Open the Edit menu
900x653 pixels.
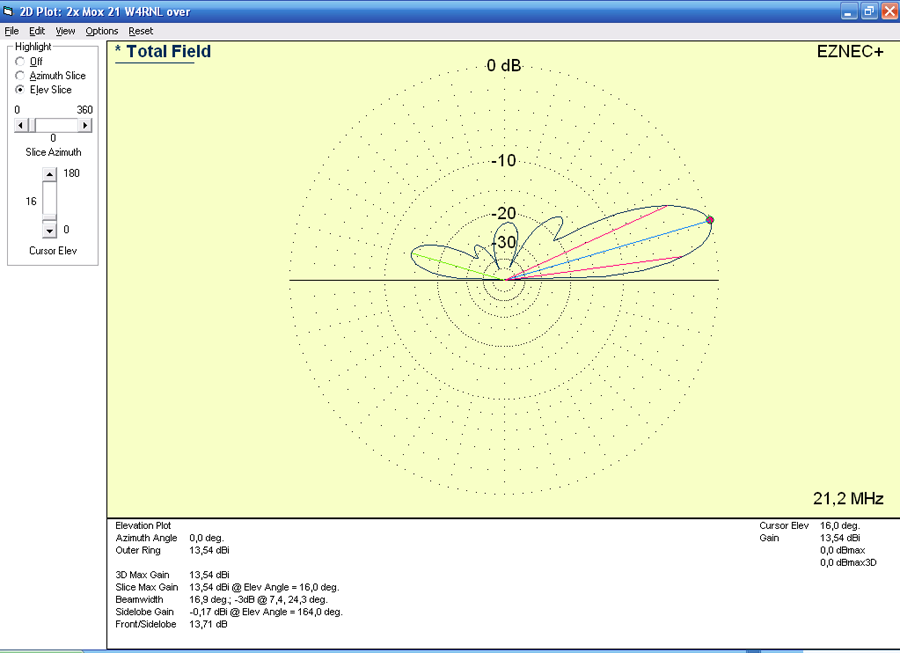click(x=37, y=31)
